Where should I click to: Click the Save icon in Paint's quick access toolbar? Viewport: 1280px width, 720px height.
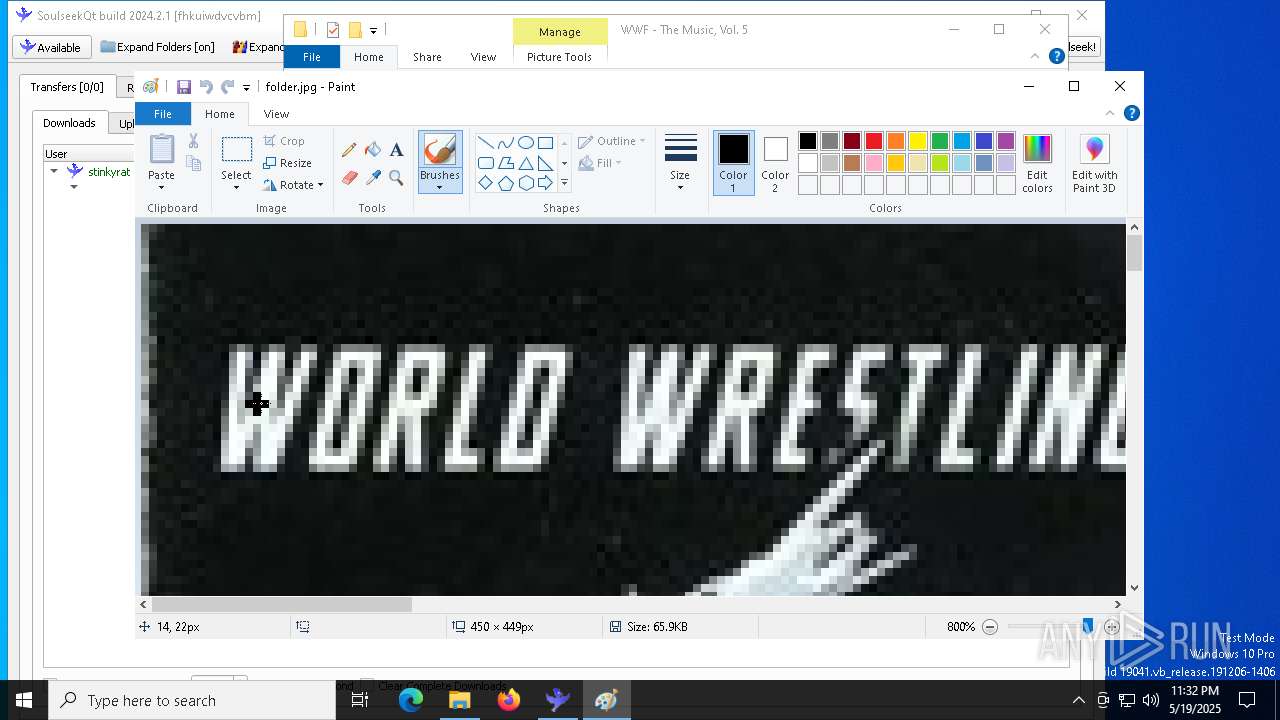[x=184, y=87]
